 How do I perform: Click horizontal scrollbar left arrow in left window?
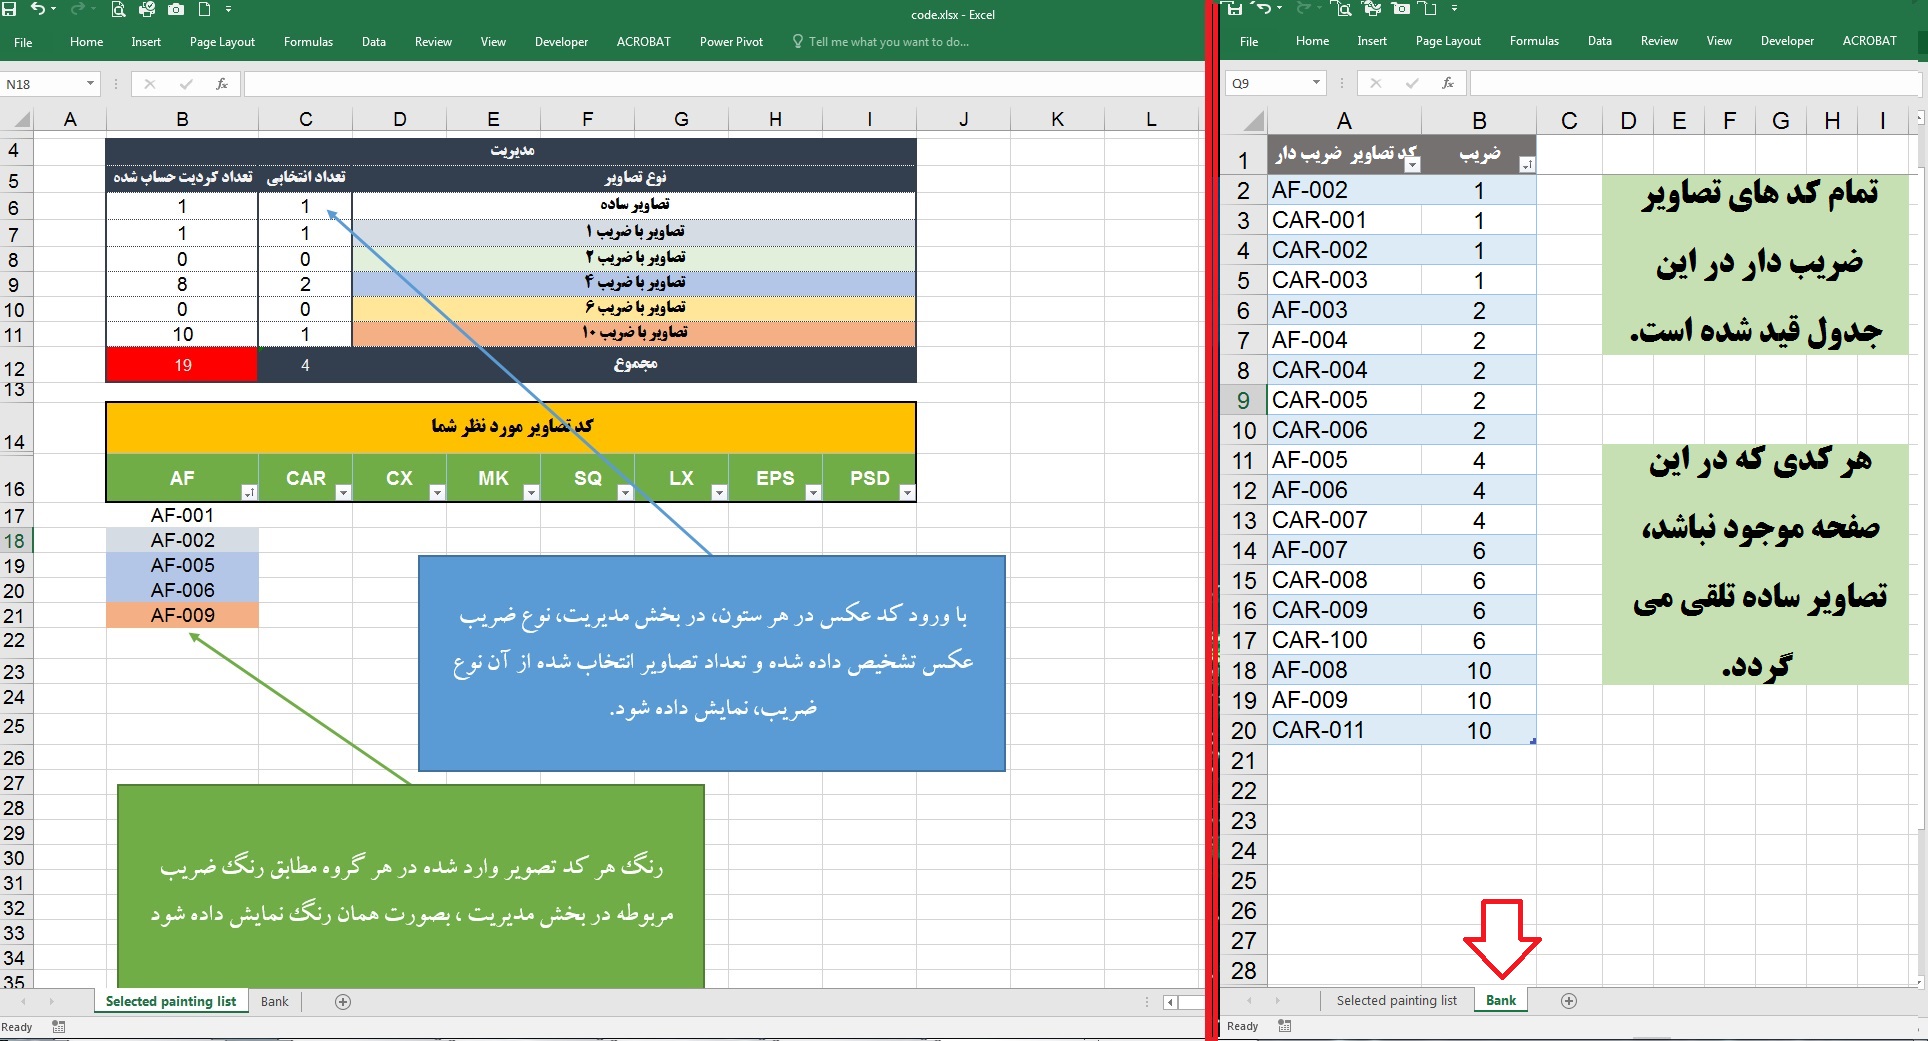point(1170,1001)
